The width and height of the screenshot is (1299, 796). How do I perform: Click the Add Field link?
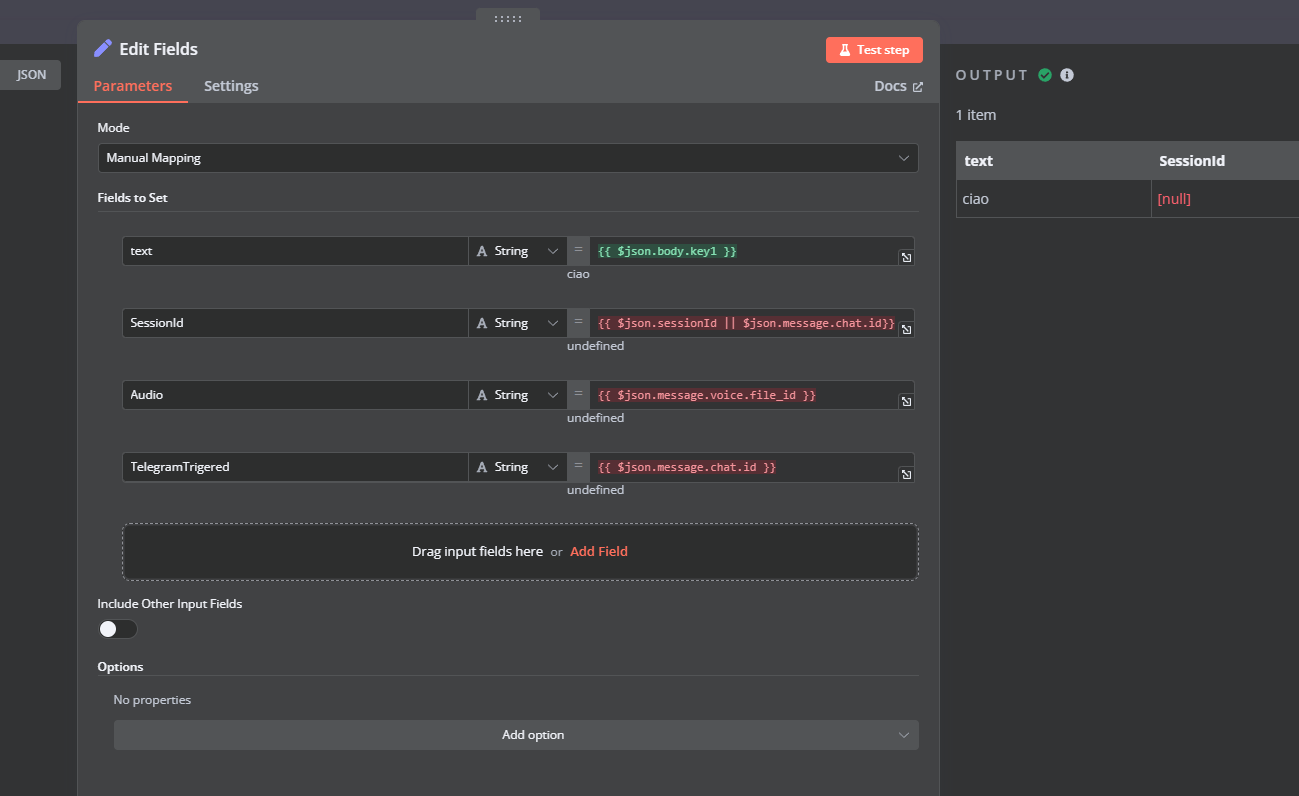[x=598, y=551]
